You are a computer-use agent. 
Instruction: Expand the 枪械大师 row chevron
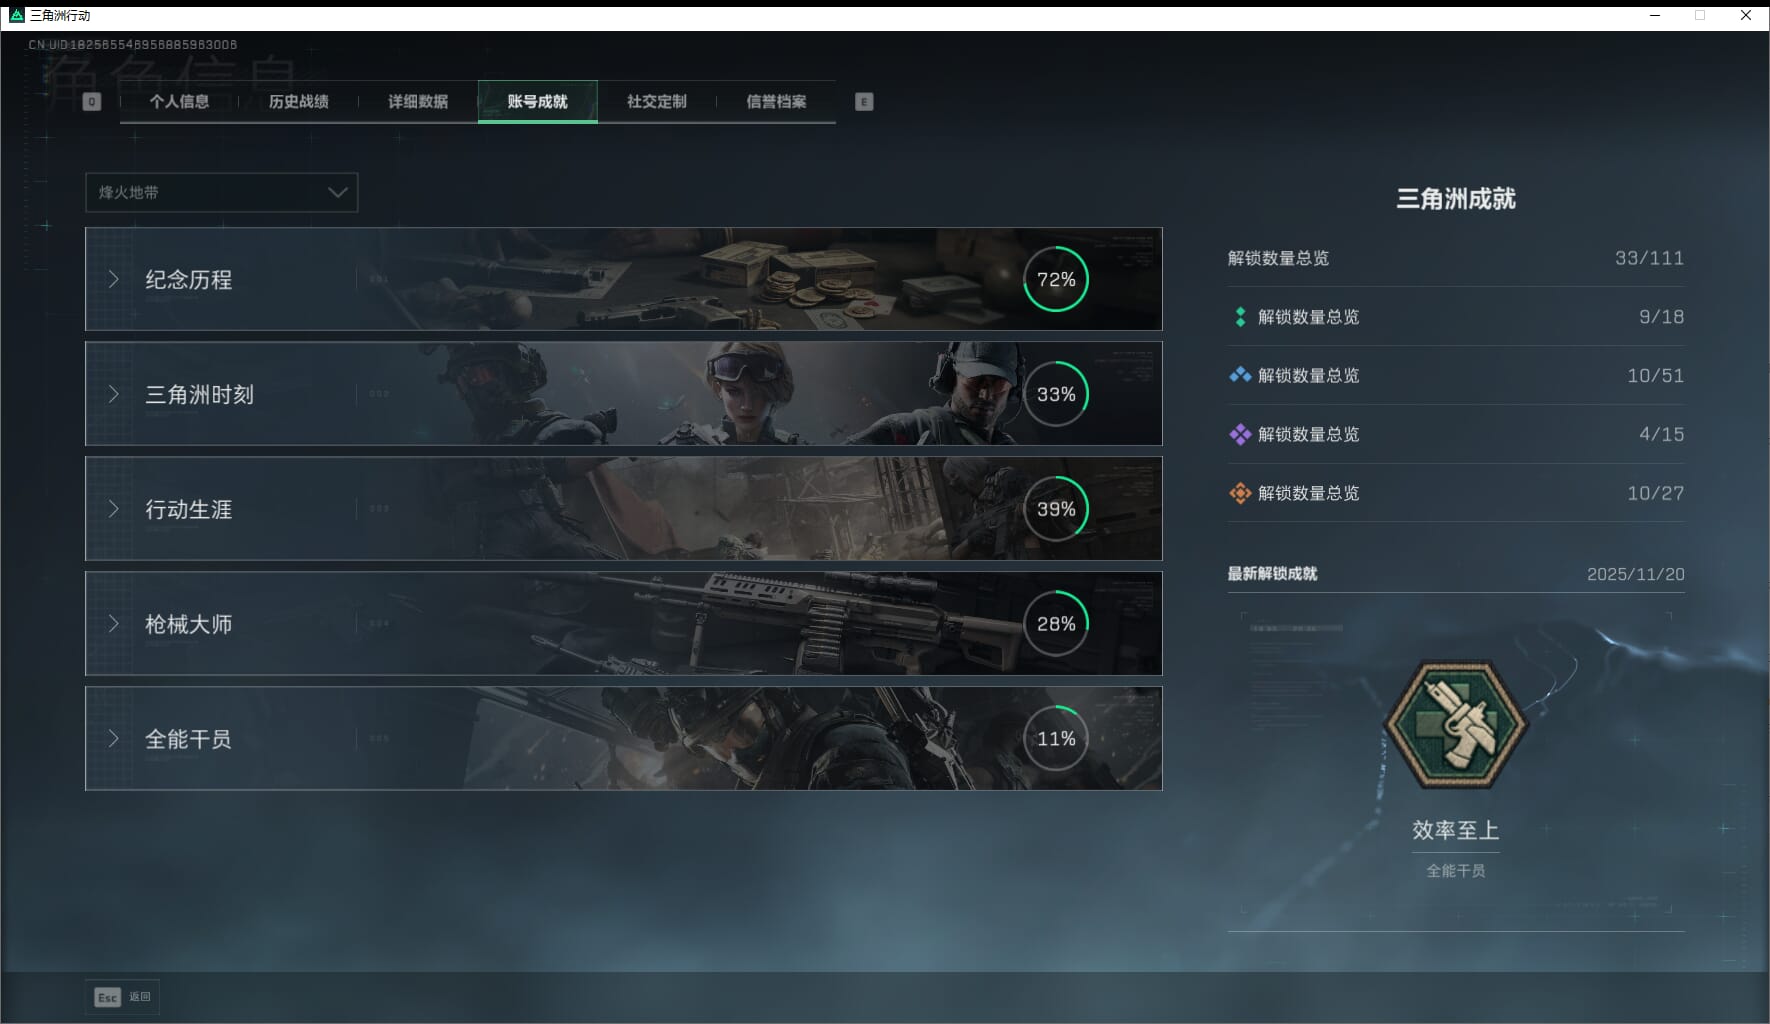pos(114,624)
